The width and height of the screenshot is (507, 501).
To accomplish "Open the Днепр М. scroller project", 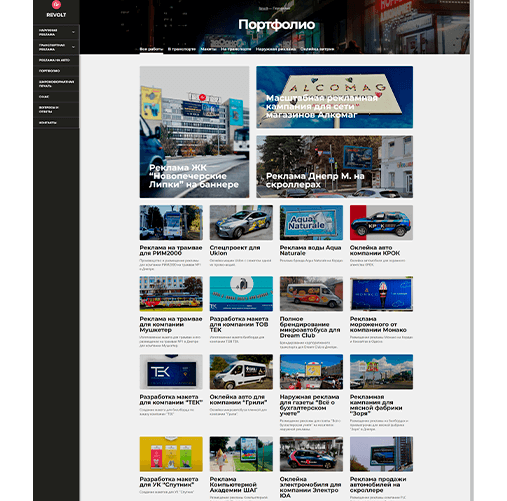I will pos(334,167).
